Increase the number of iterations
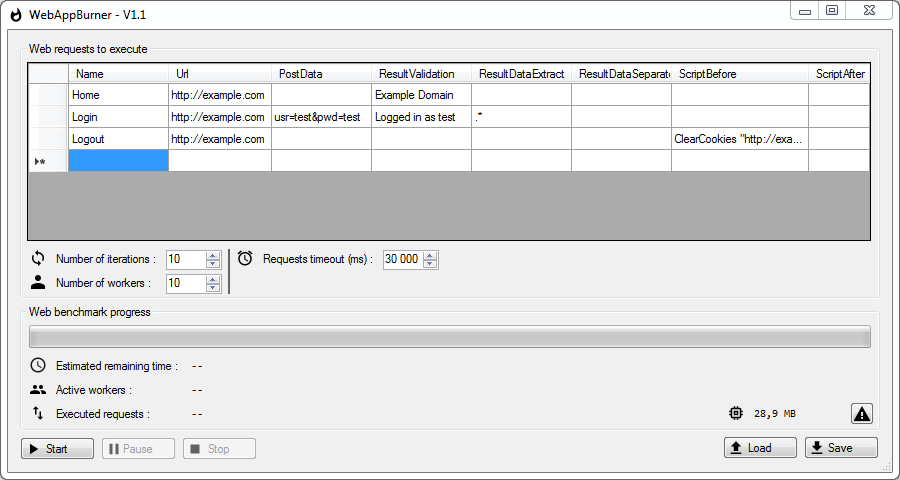The width and height of the screenshot is (900, 480). [213, 256]
